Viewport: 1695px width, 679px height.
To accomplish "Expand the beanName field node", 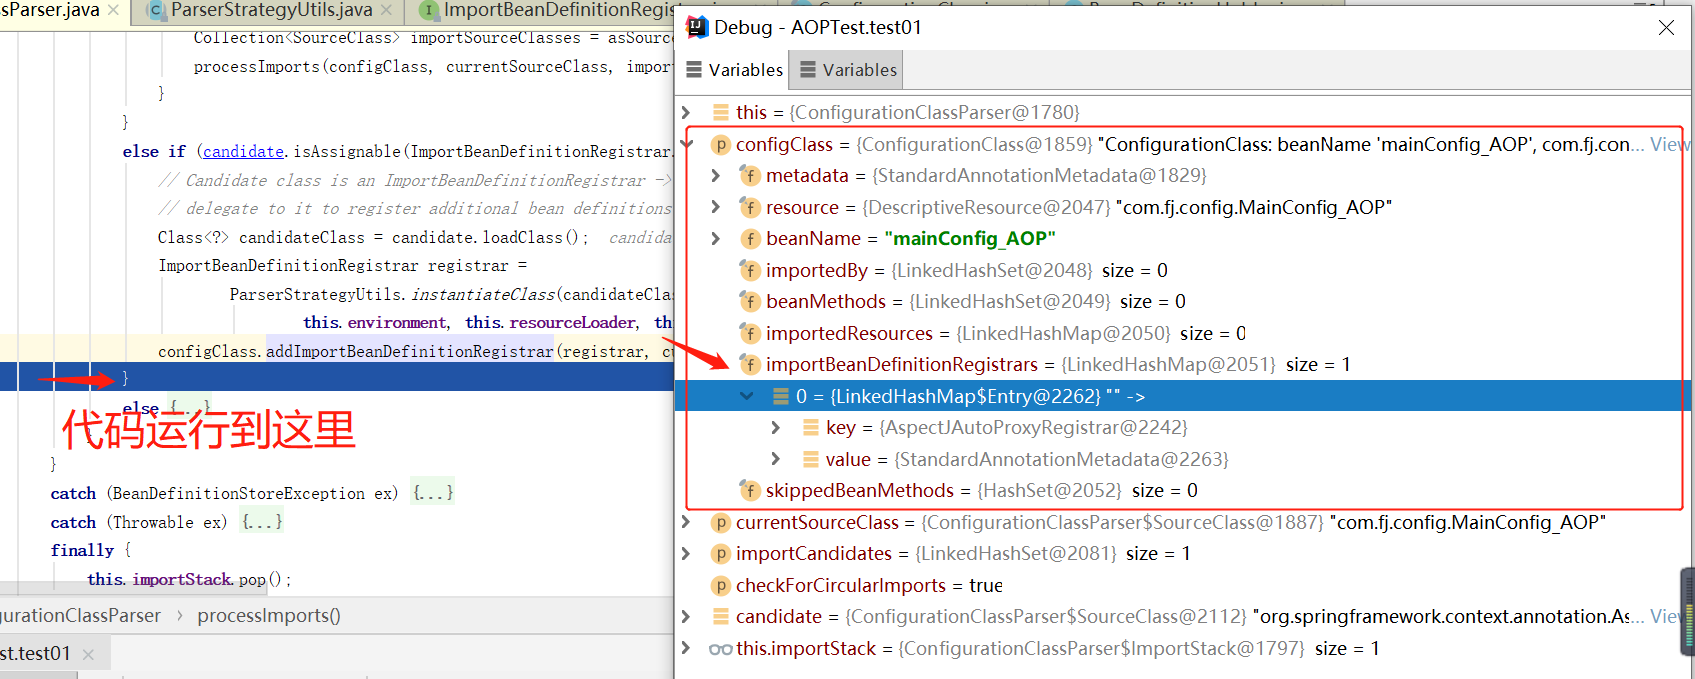I will (716, 239).
